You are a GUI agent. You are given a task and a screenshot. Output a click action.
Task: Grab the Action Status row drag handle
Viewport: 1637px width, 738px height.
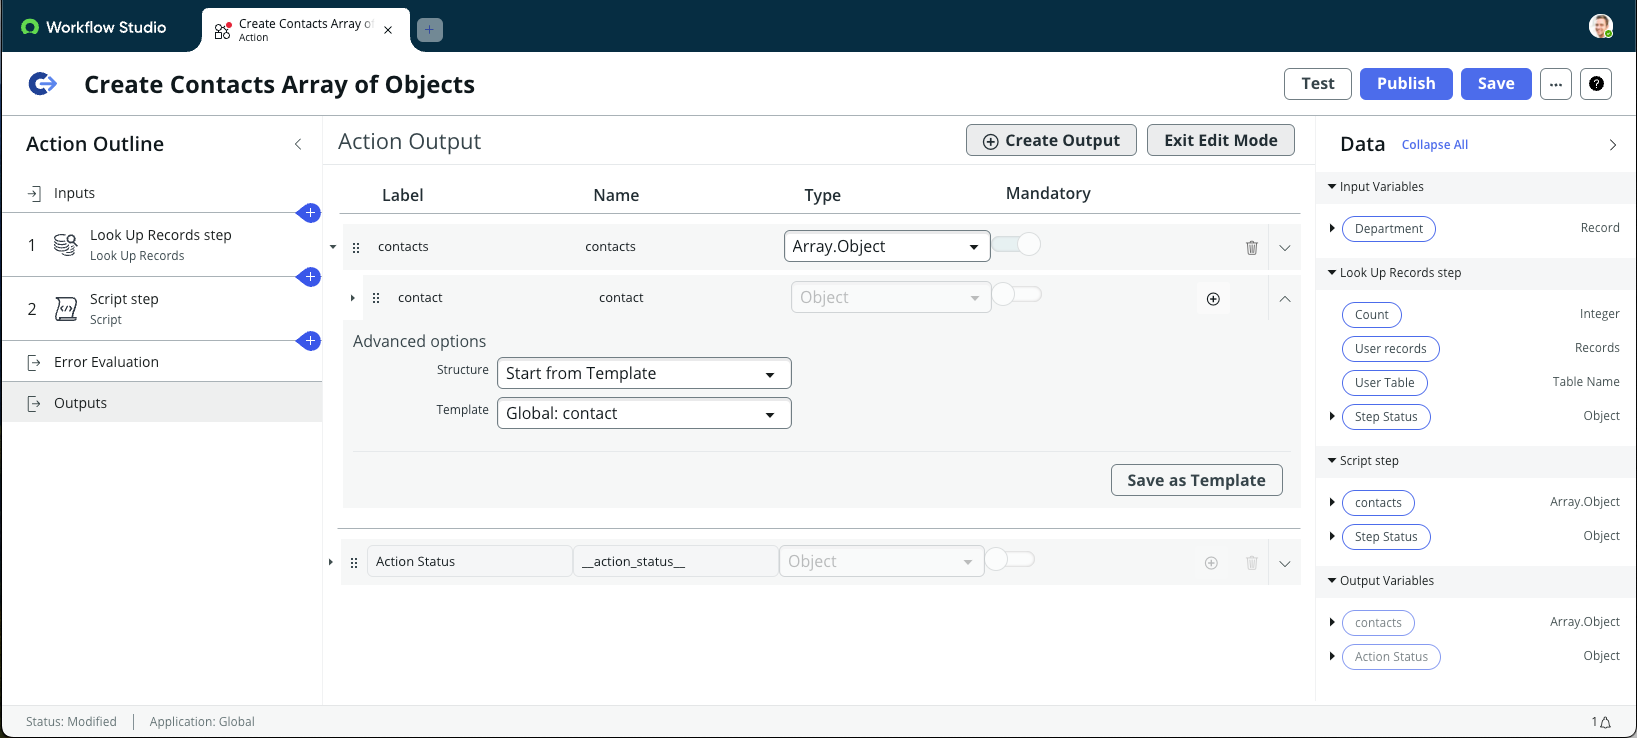(x=354, y=563)
